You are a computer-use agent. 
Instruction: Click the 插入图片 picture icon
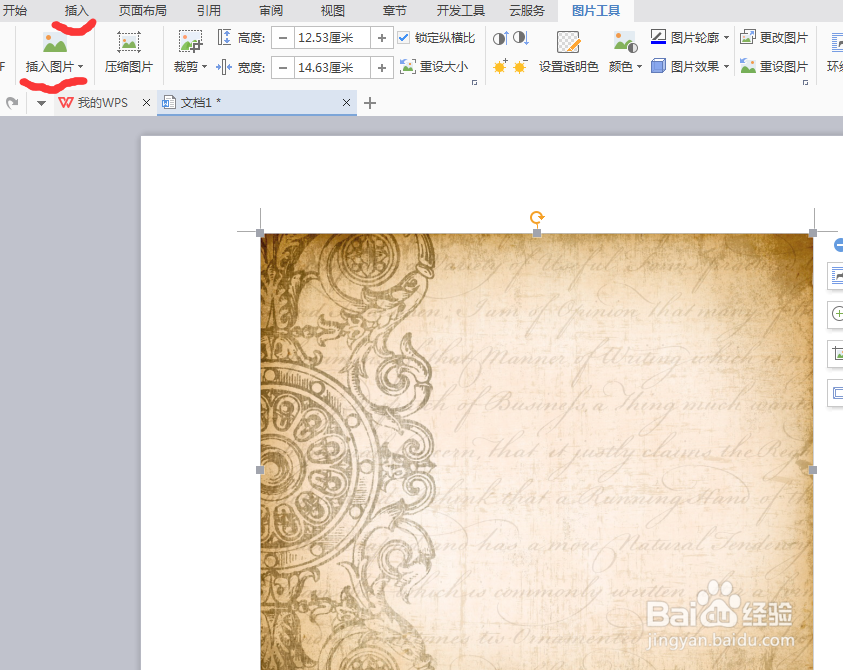[55, 42]
